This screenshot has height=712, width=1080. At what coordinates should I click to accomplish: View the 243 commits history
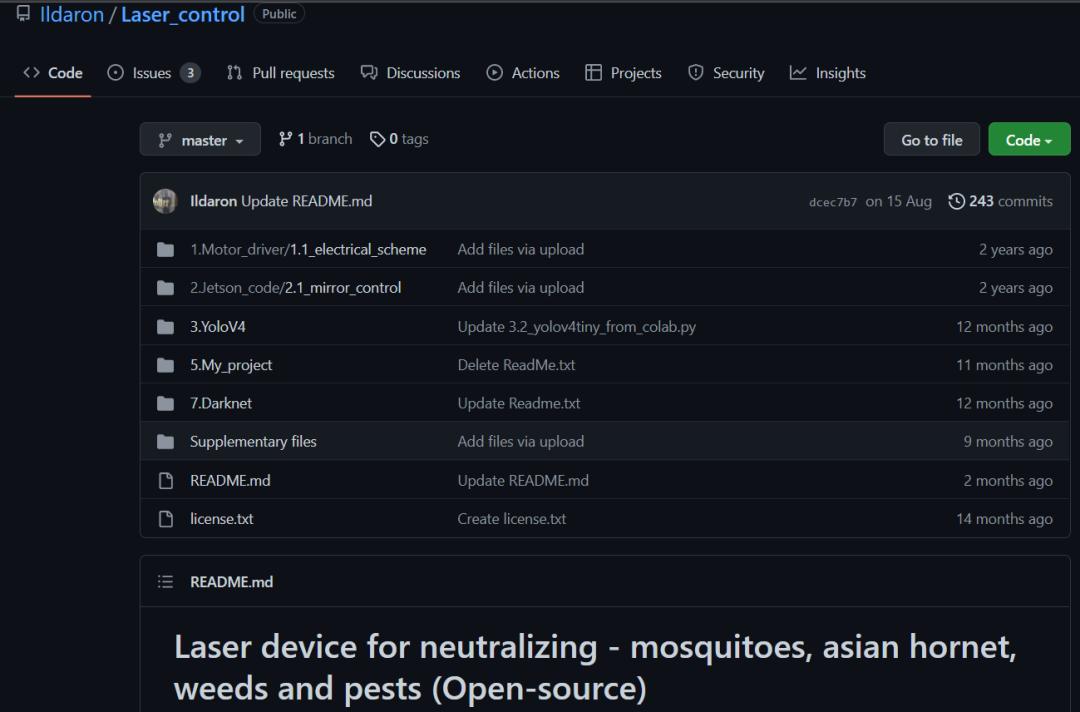coord(1000,201)
